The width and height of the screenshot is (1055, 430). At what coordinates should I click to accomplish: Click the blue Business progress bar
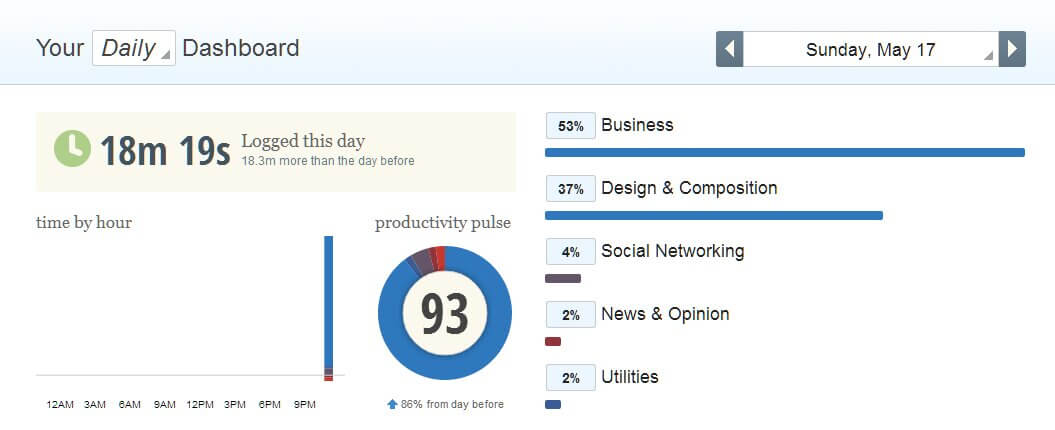(784, 153)
